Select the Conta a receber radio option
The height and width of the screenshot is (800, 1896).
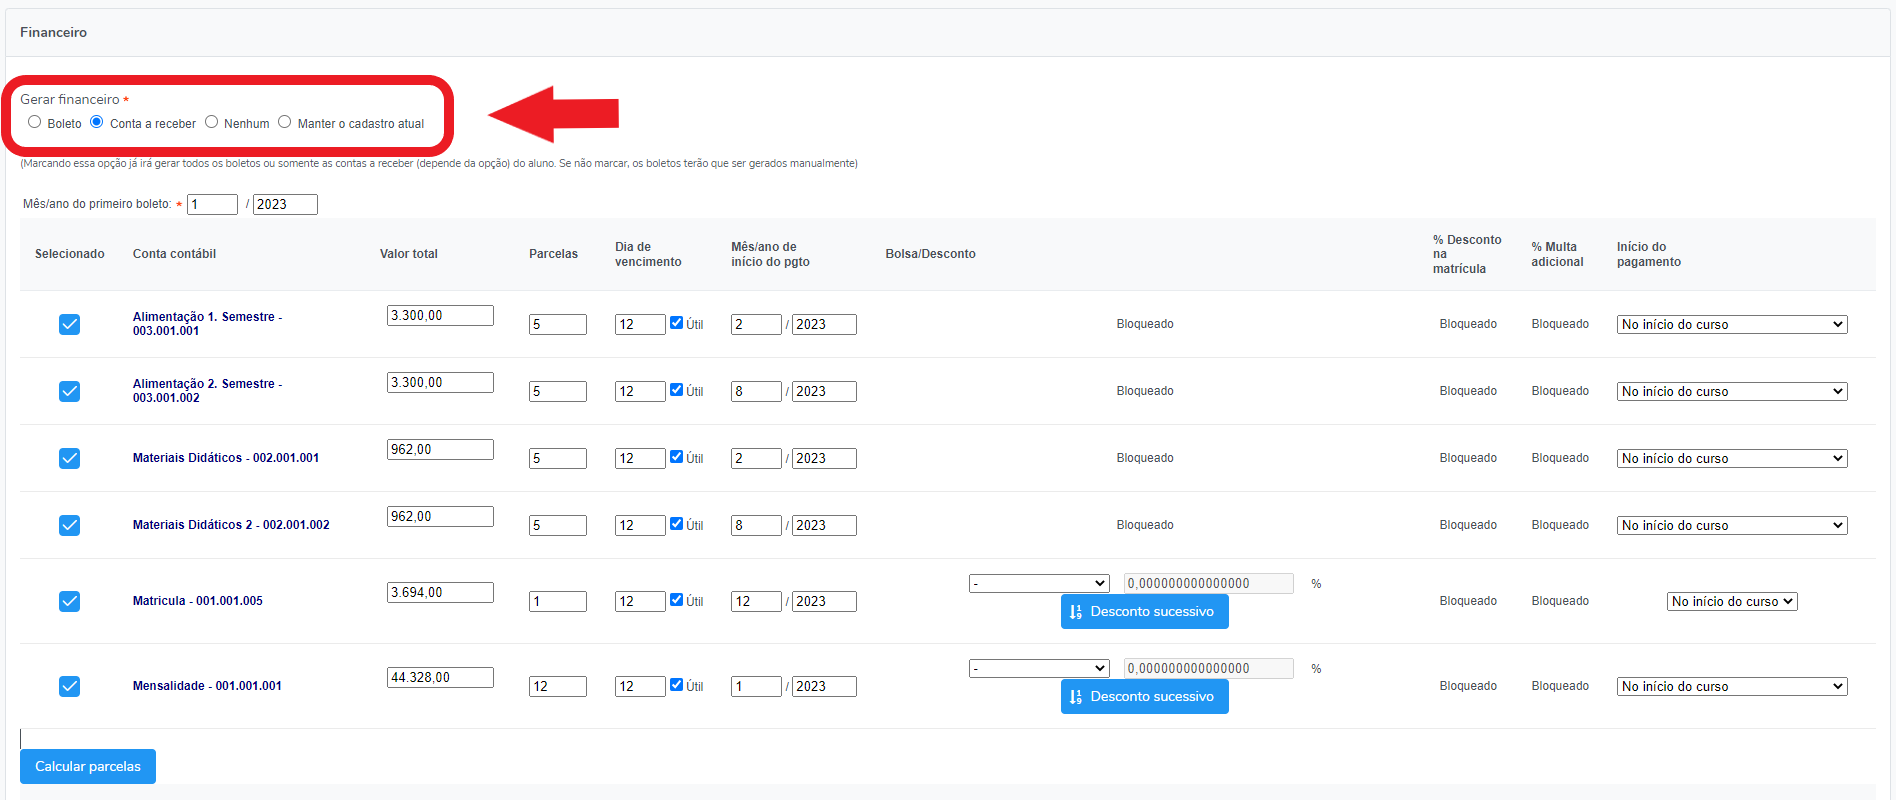pos(97,122)
